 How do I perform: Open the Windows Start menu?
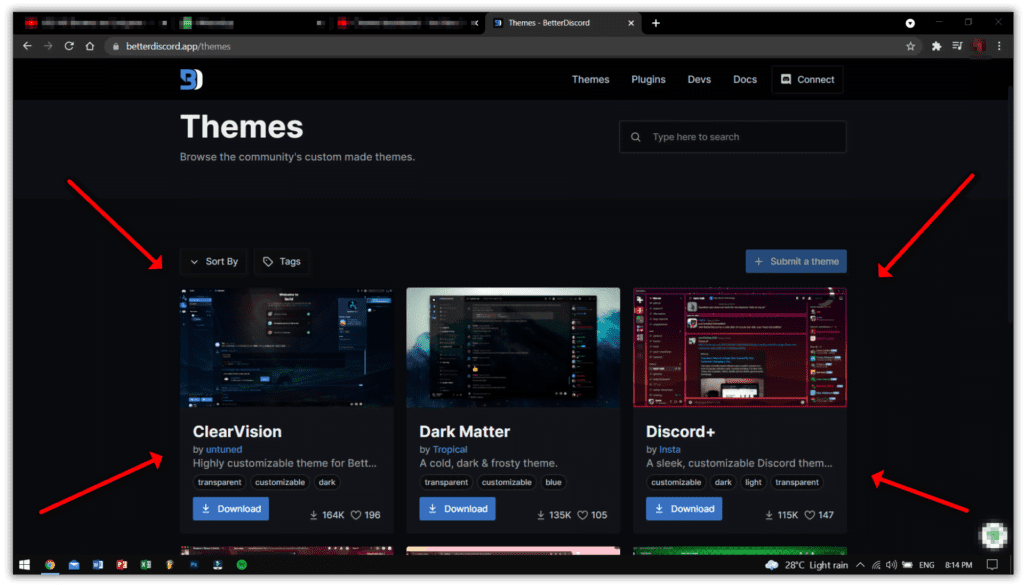(x=24, y=565)
